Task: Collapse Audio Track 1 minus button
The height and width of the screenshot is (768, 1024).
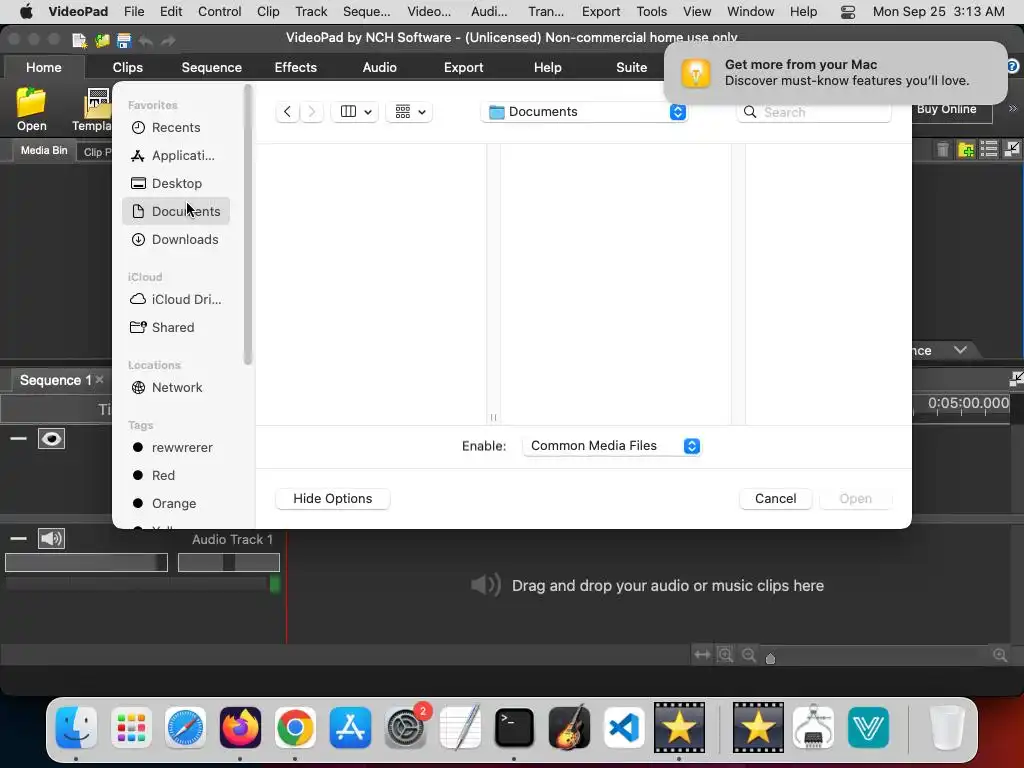Action: tap(18, 539)
